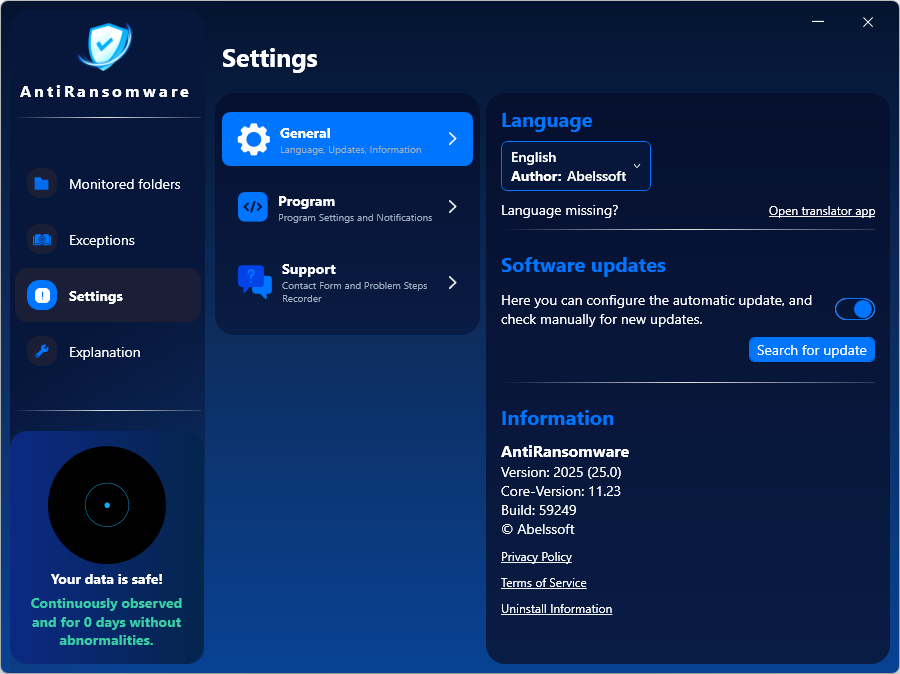The height and width of the screenshot is (674, 900).
Task: Click the Exceptions icon in sidebar
Action: [x=42, y=239]
